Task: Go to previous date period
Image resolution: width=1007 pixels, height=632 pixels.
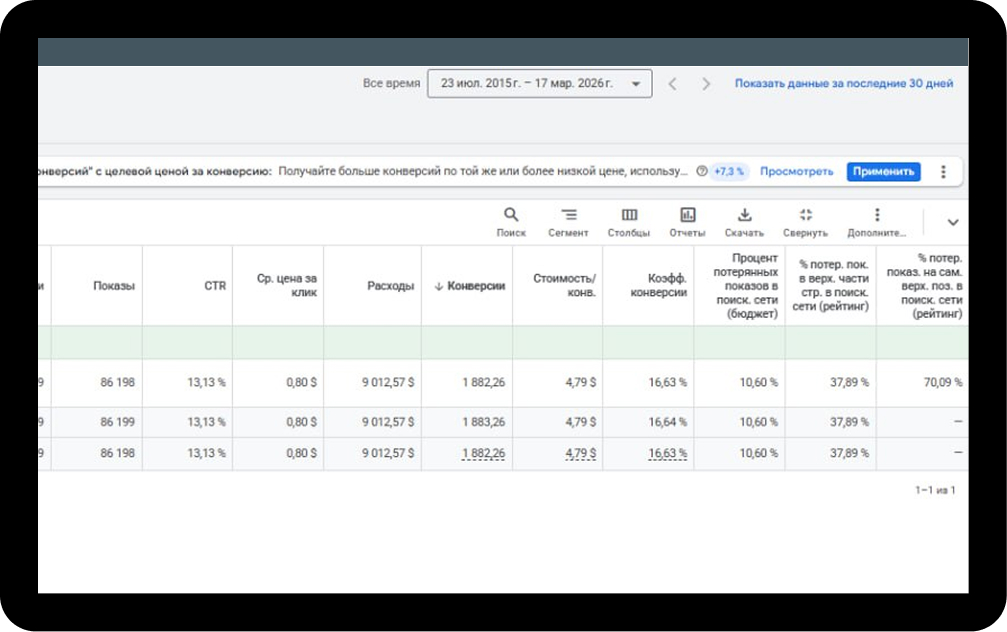Action: (x=672, y=84)
